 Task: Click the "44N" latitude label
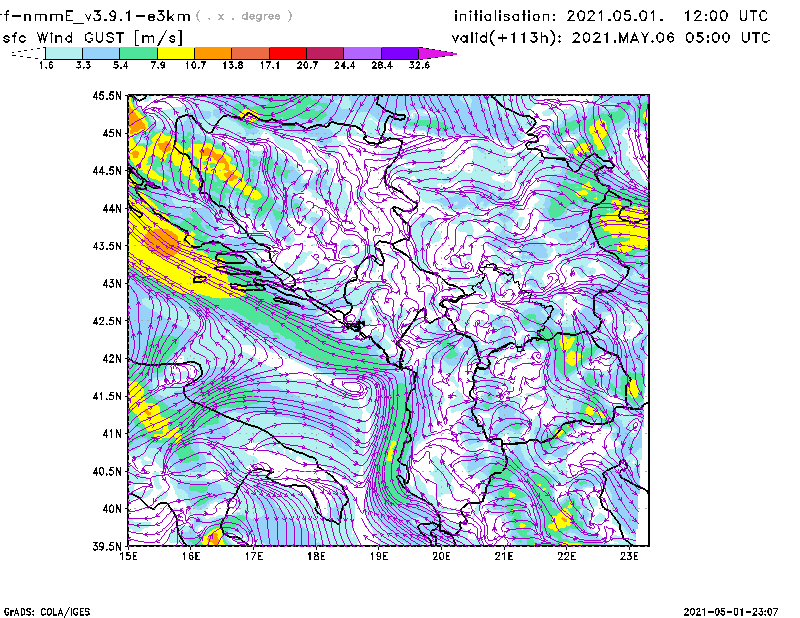[x=112, y=208]
